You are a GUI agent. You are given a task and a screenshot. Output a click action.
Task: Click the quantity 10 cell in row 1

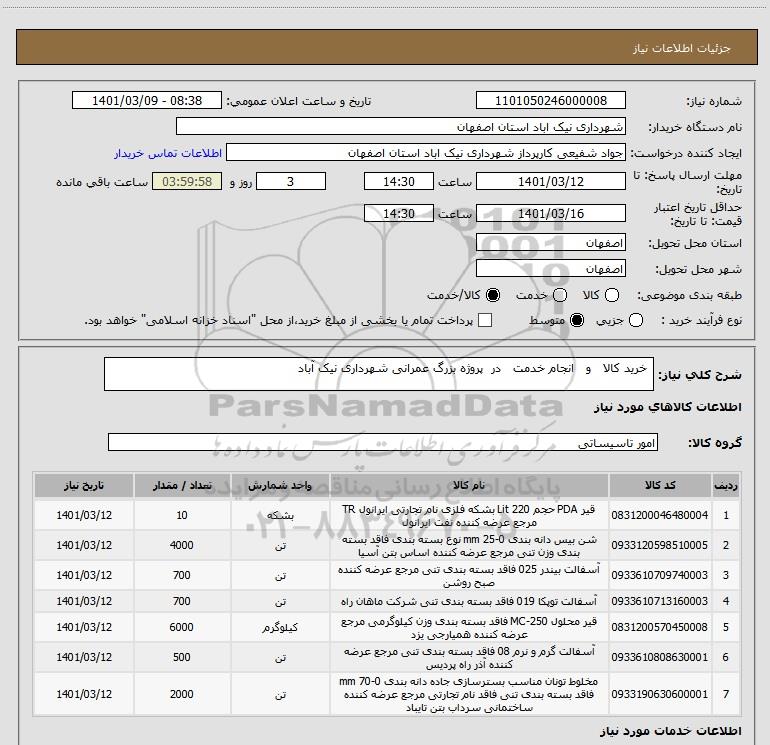pos(182,515)
